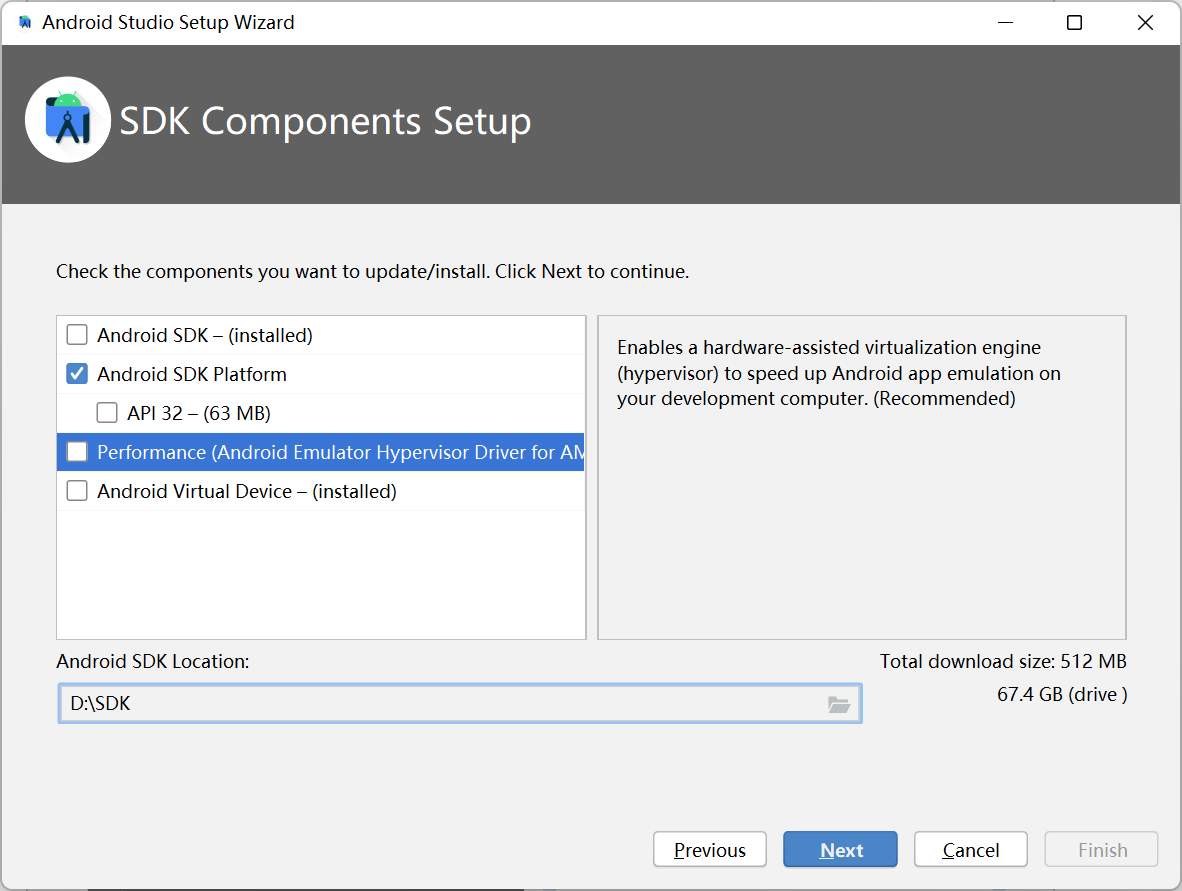This screenshot has width=1182, height=891.
Task: Enable the API 32 (63 MB) checkbox
Action: [x=107, y=413]
